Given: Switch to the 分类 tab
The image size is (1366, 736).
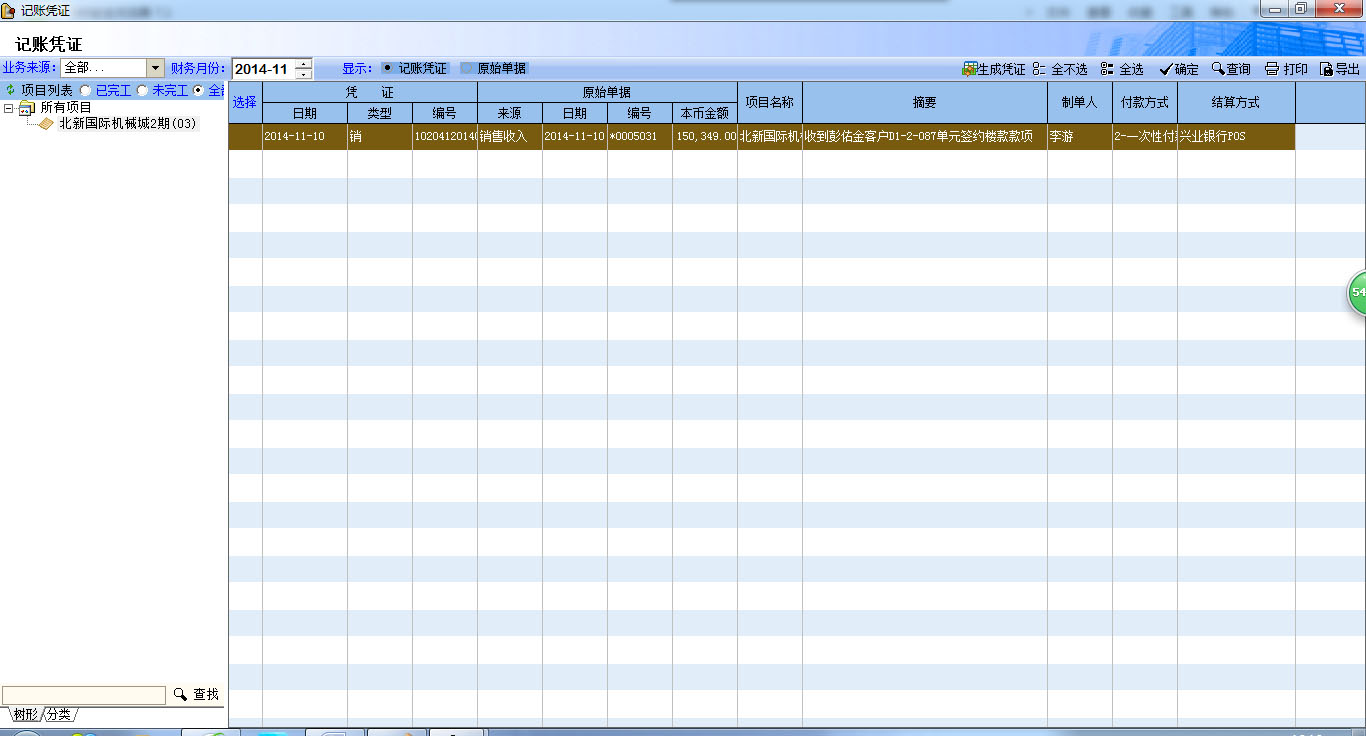Looking at the screenshot, I should [x=59, y=715].
